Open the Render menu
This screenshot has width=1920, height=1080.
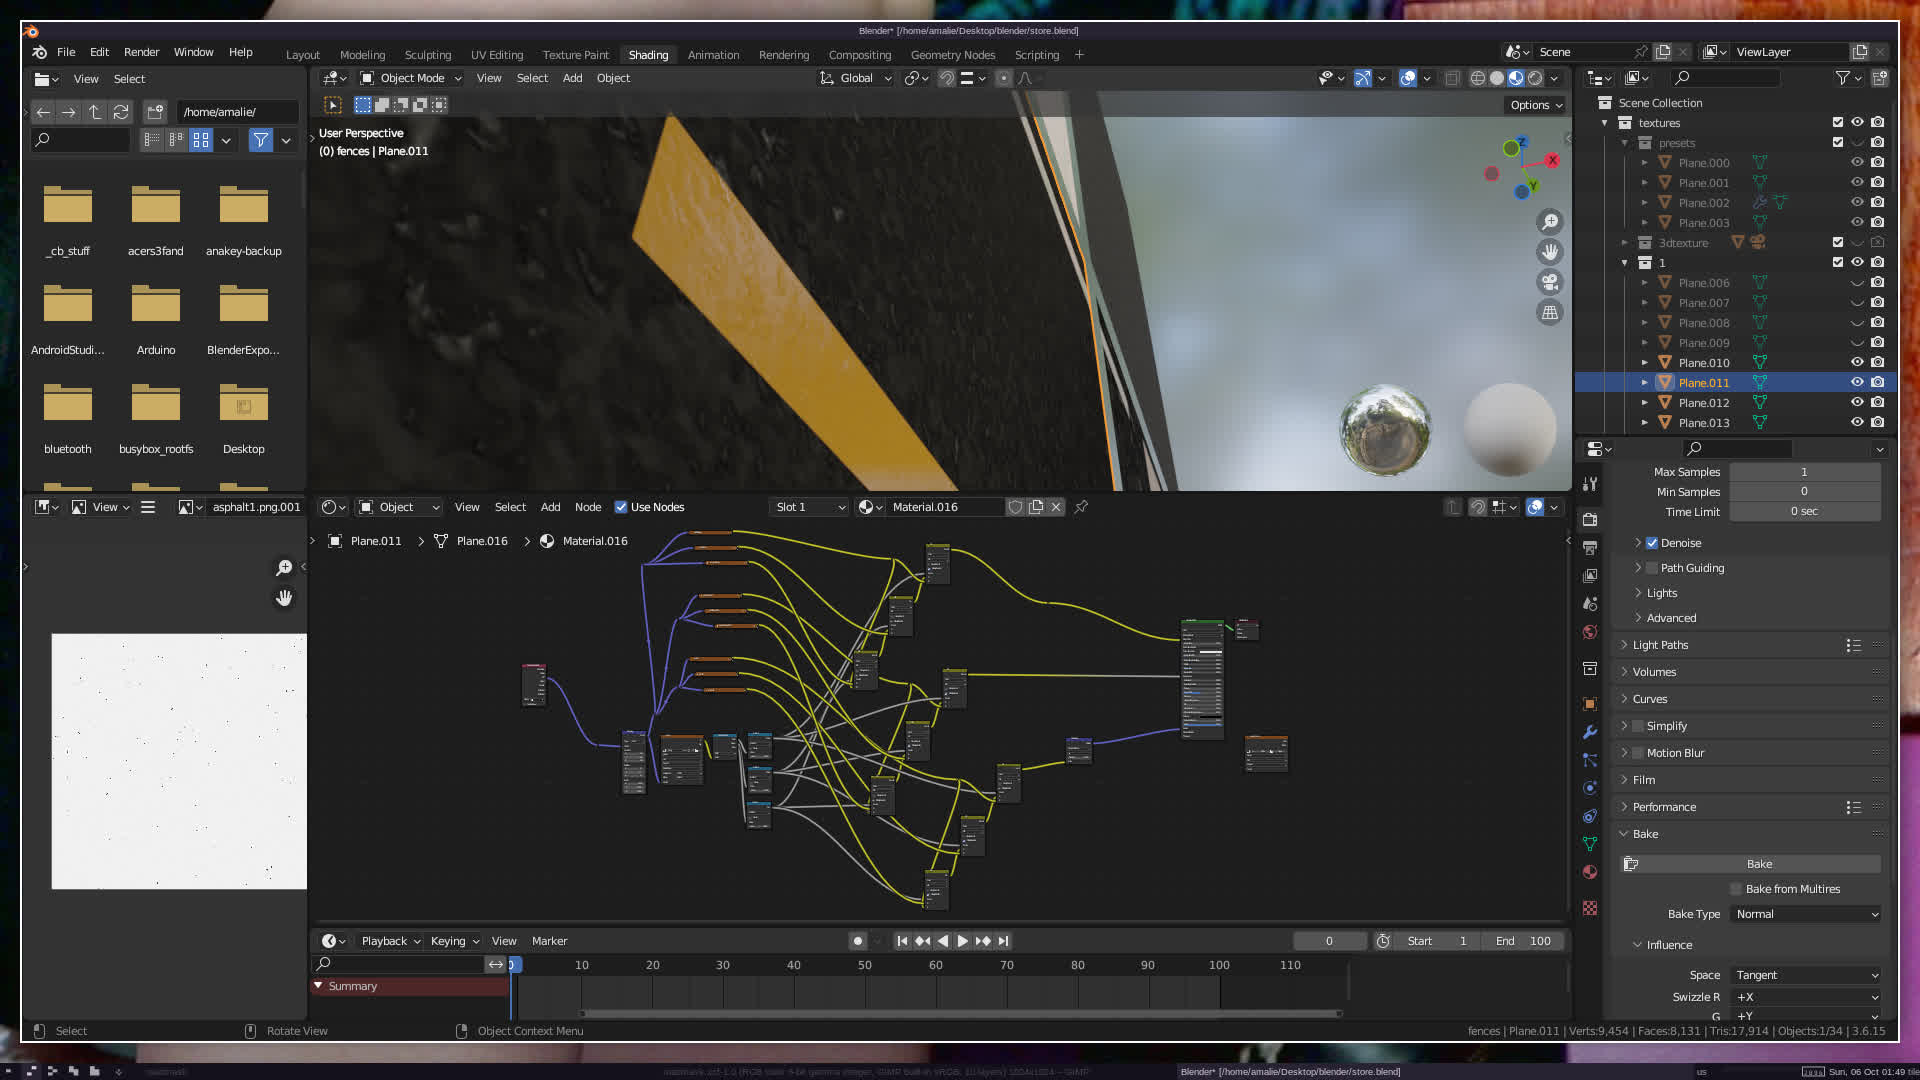coord(141,52)
